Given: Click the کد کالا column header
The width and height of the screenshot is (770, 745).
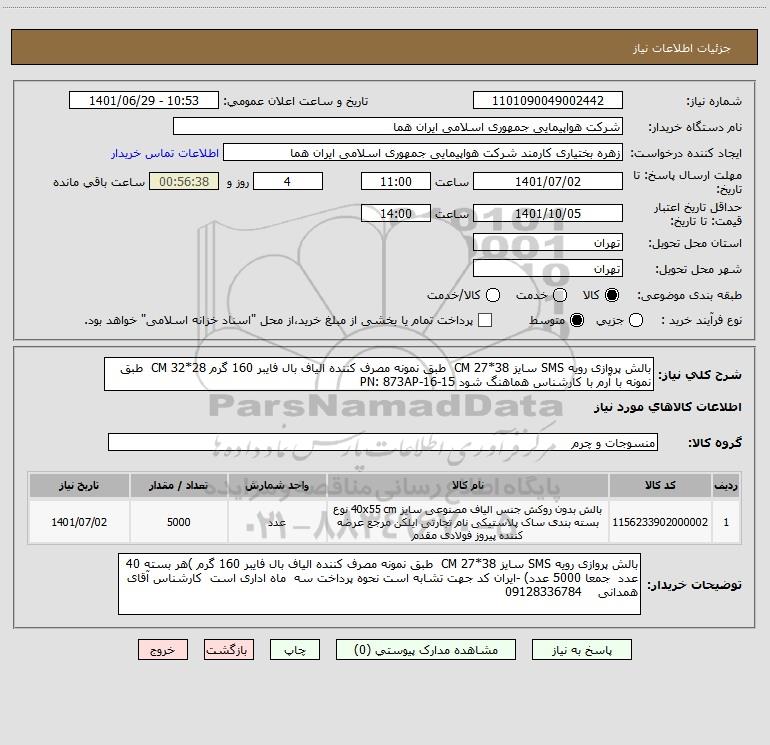Looking at the screenshot, I should pyautogui.click(x=660, y=485).
